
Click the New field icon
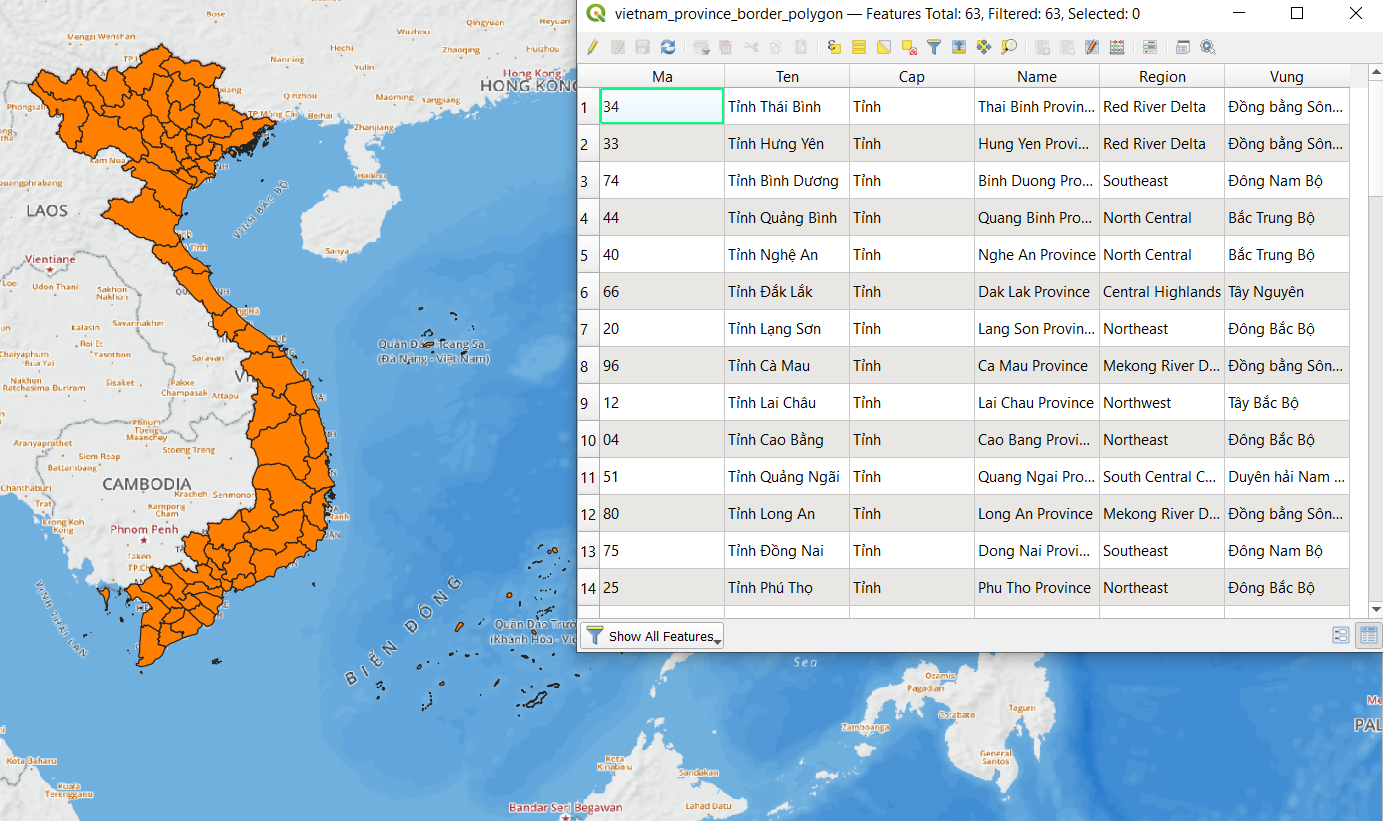1043,47
